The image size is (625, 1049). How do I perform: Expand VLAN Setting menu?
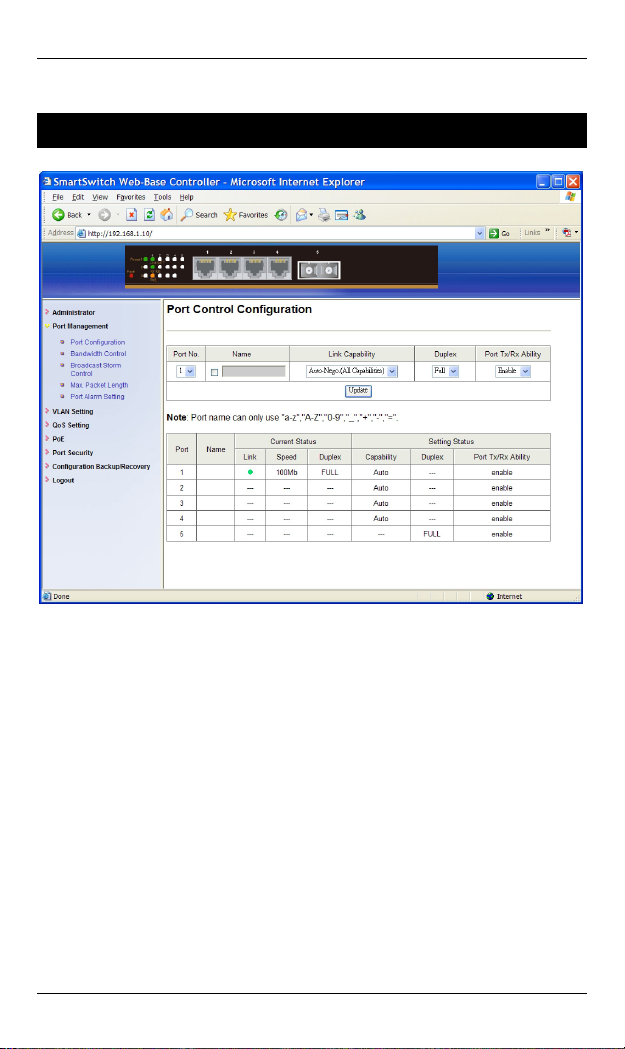73,411
